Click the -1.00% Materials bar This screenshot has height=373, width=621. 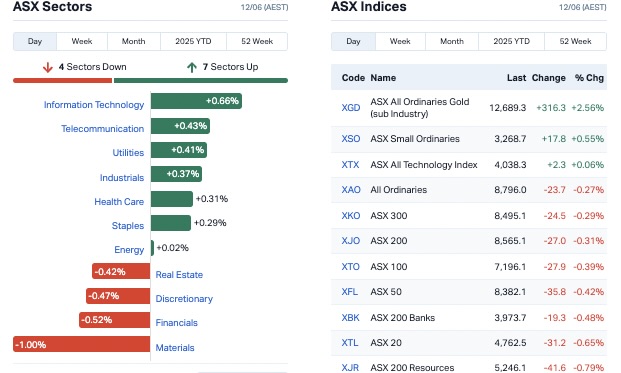click(82, 344)
